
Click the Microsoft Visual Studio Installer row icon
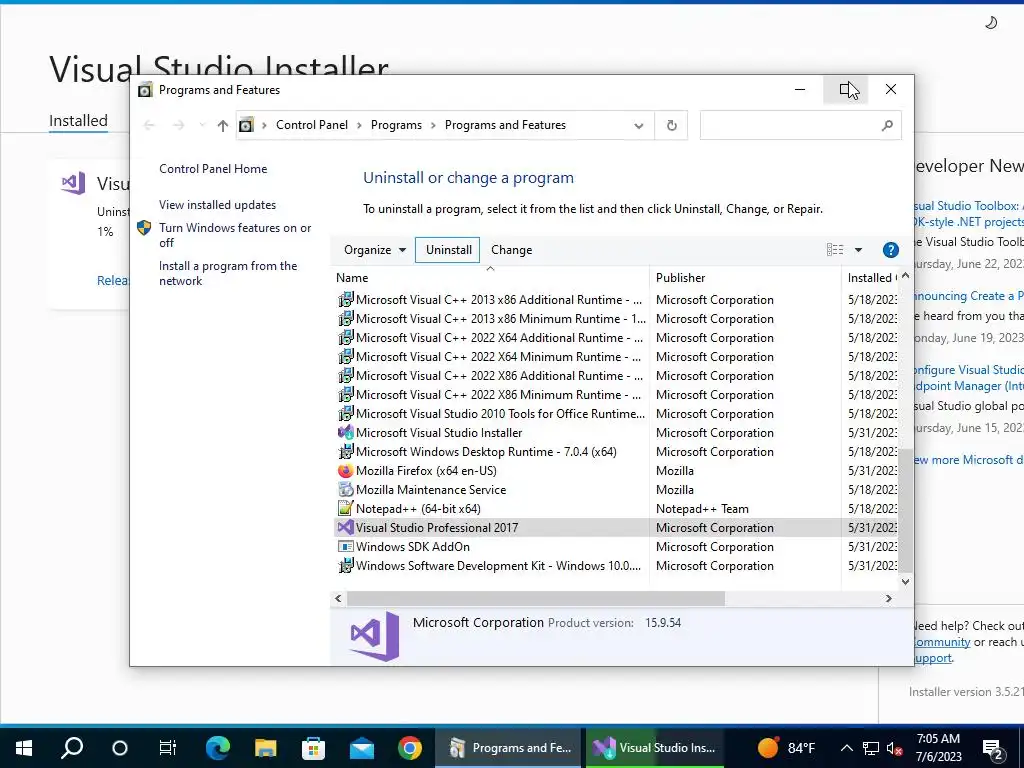pyautogui.click(x=345, y=432)
